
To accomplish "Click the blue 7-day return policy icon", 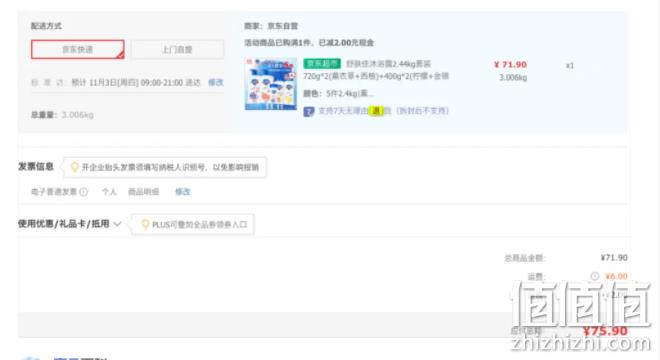I will tap(309, 111).
